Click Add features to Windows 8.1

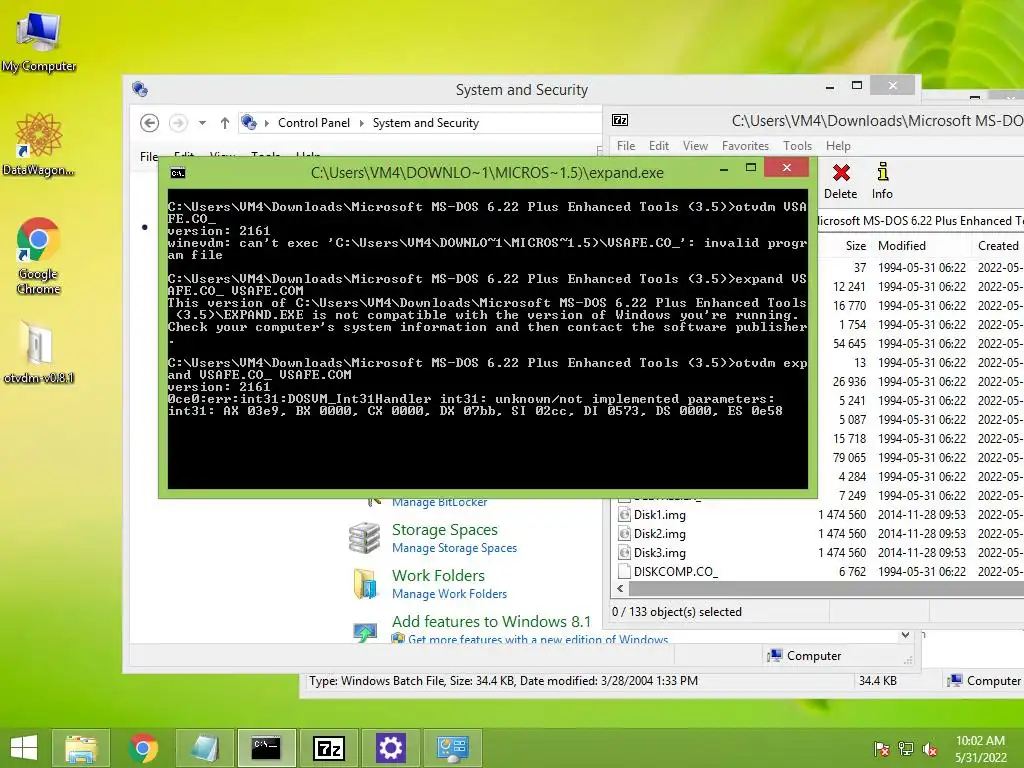pyautogui.click(x=491, y=621)
